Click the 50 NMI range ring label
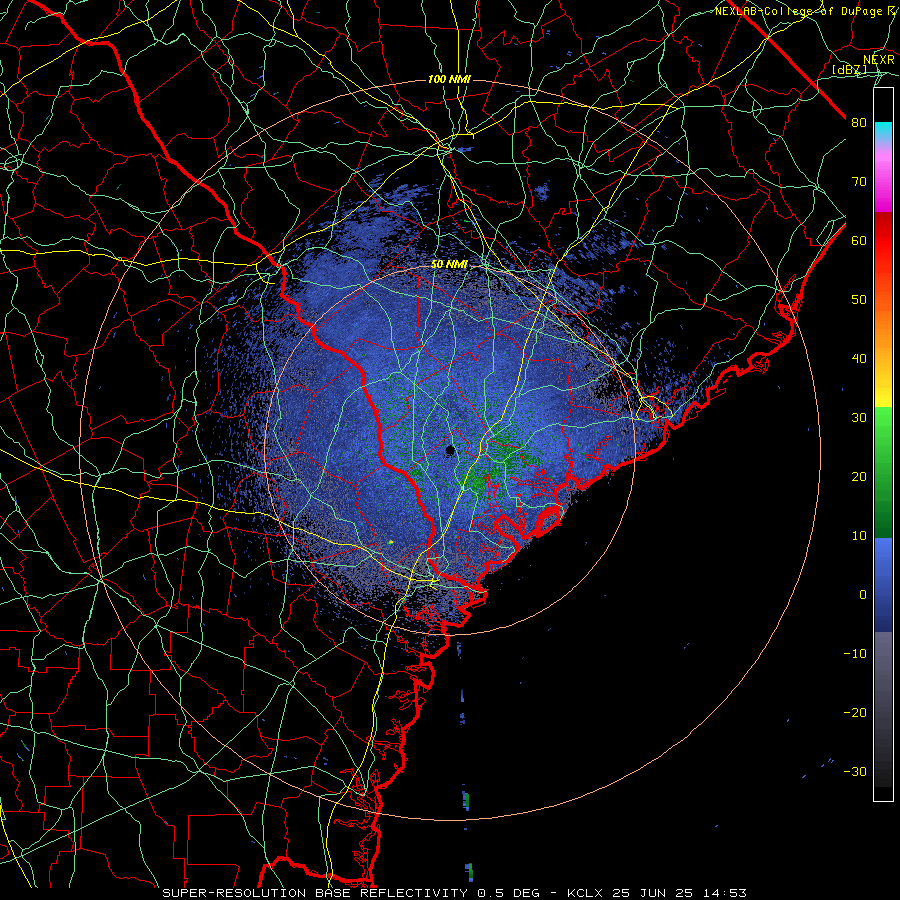900x900 pixels. (x=449, y=264)
